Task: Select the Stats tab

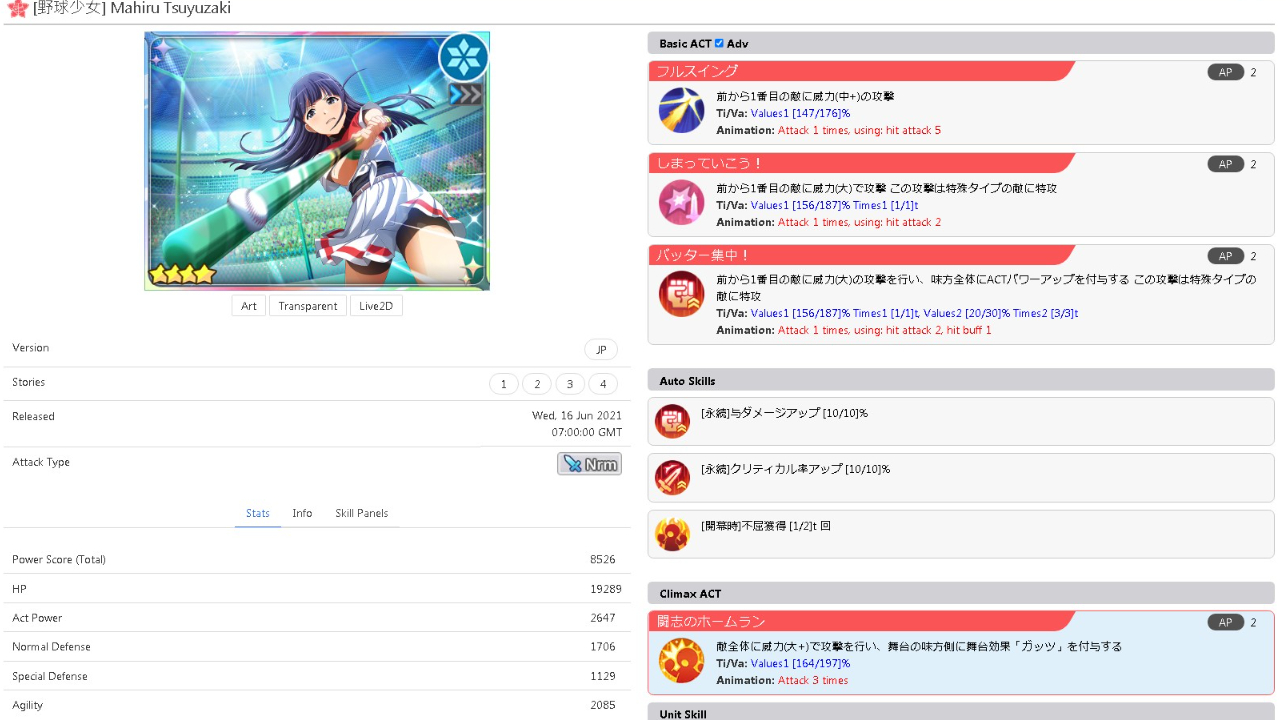Action: pyautogui.click(x=258, y=513)
